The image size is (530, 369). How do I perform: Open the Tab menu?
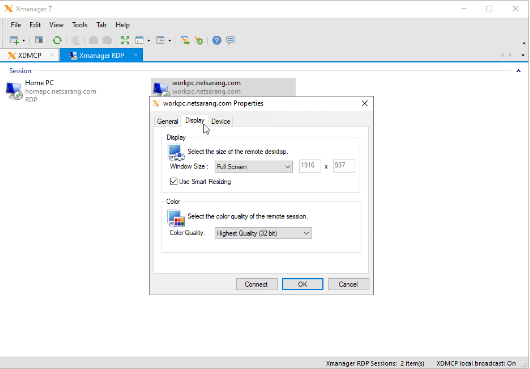click(x=101, y=25)
